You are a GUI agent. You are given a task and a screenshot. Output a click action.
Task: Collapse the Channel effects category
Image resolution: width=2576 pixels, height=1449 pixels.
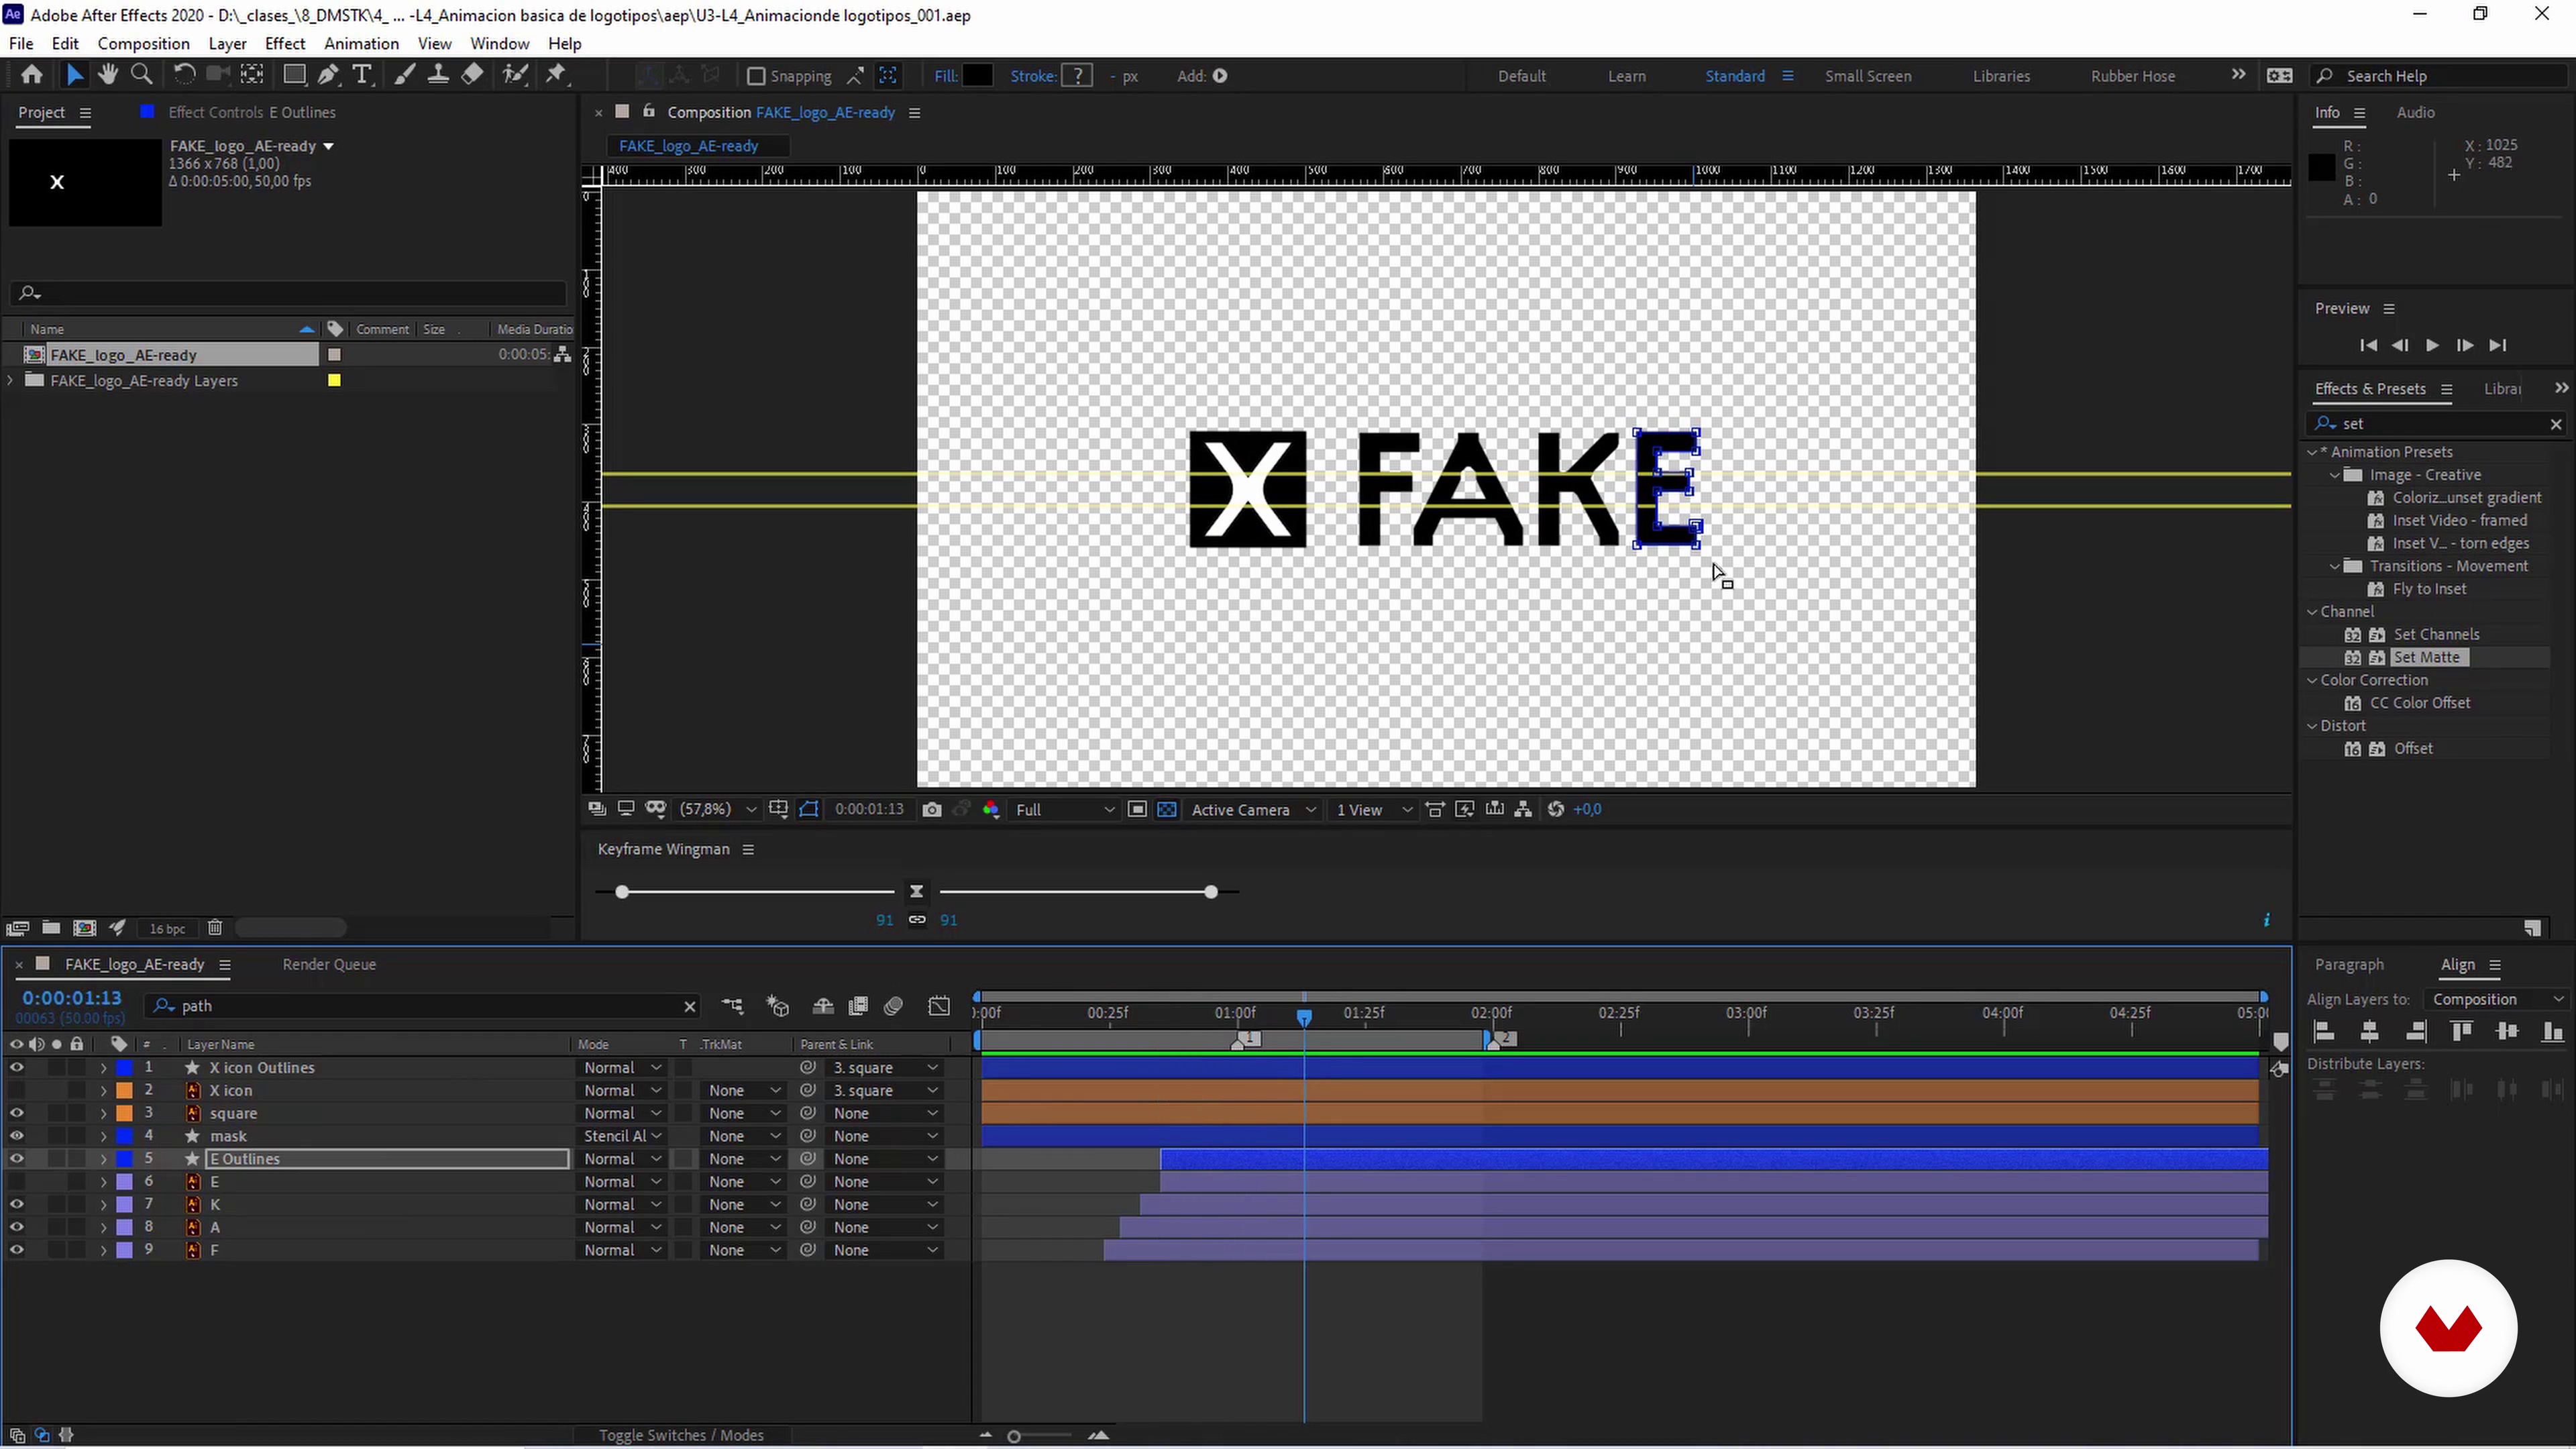point(2312,611)
